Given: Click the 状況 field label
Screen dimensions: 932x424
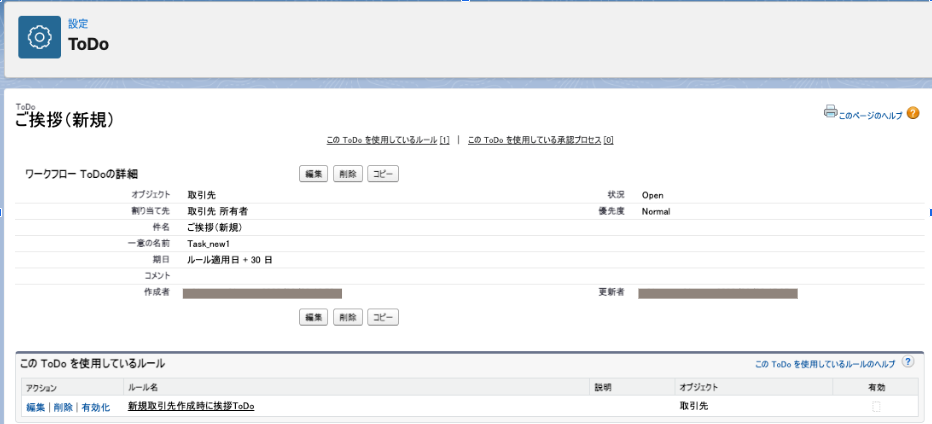Looking at the screenshot, I should tap(616, 195).
